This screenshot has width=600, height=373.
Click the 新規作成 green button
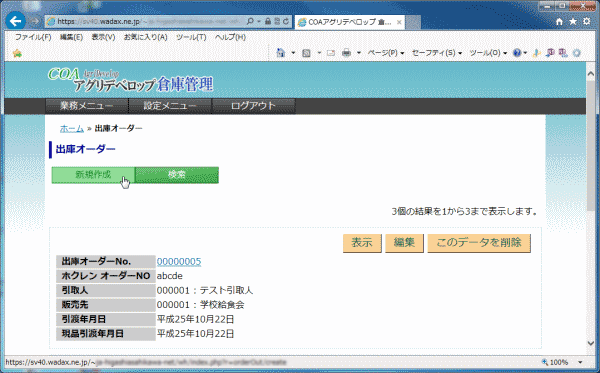click(93, 175)
